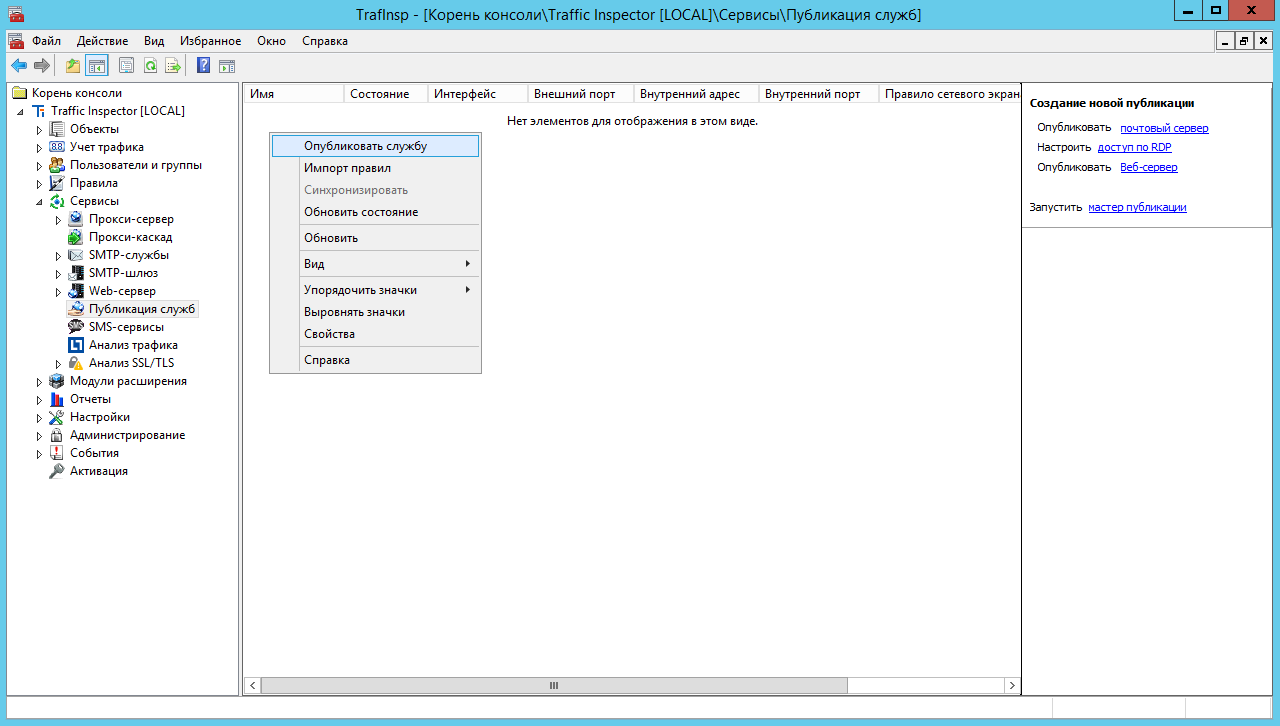
Task: Select Выровнять значки menu entry
Action: [375, 312]
